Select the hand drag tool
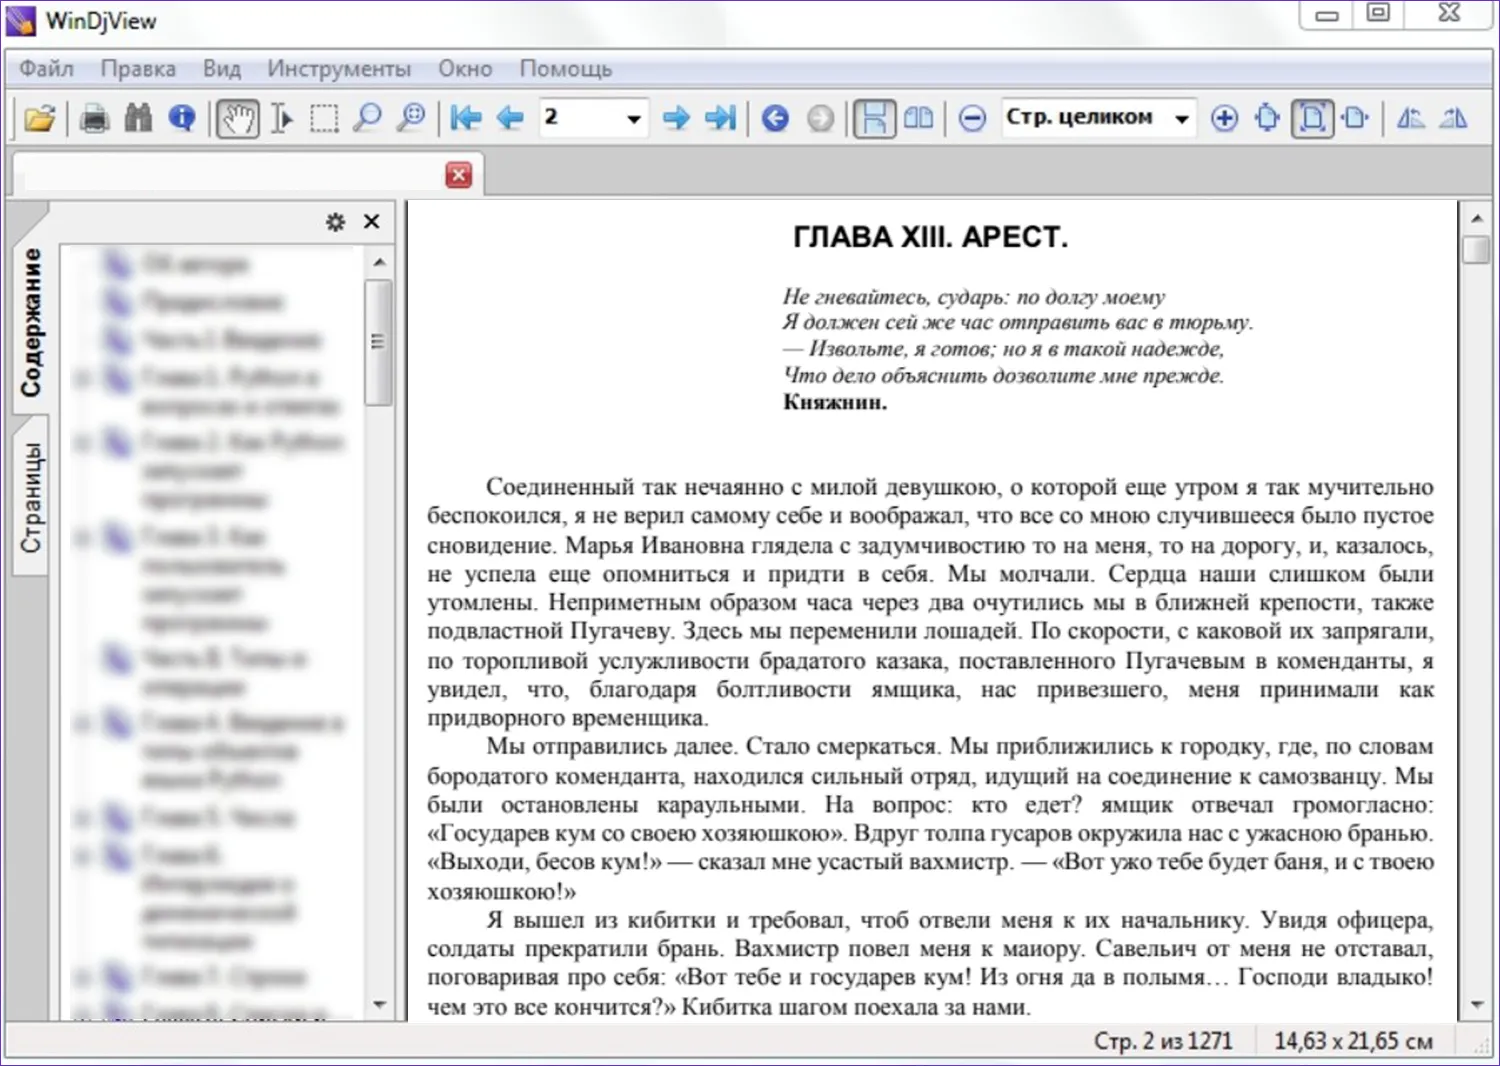This screenshot has height=1066, width=1500. pos(238,119)
